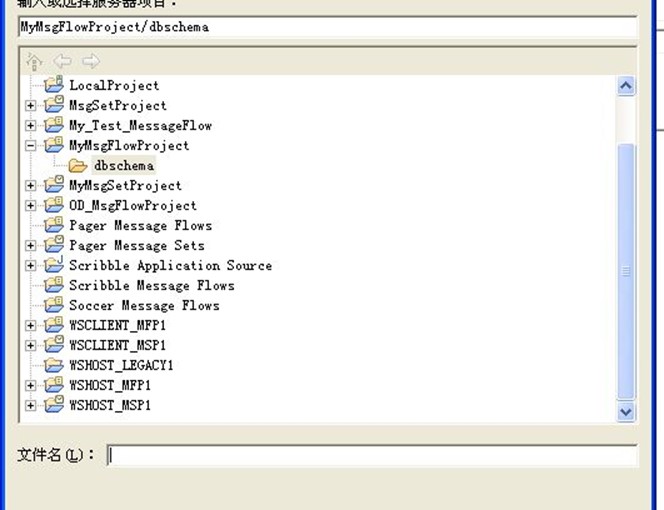This screenshot has height=510, width=664.
Task: Select the My_Test_MessageFlow project
Action: pos(140,126)
